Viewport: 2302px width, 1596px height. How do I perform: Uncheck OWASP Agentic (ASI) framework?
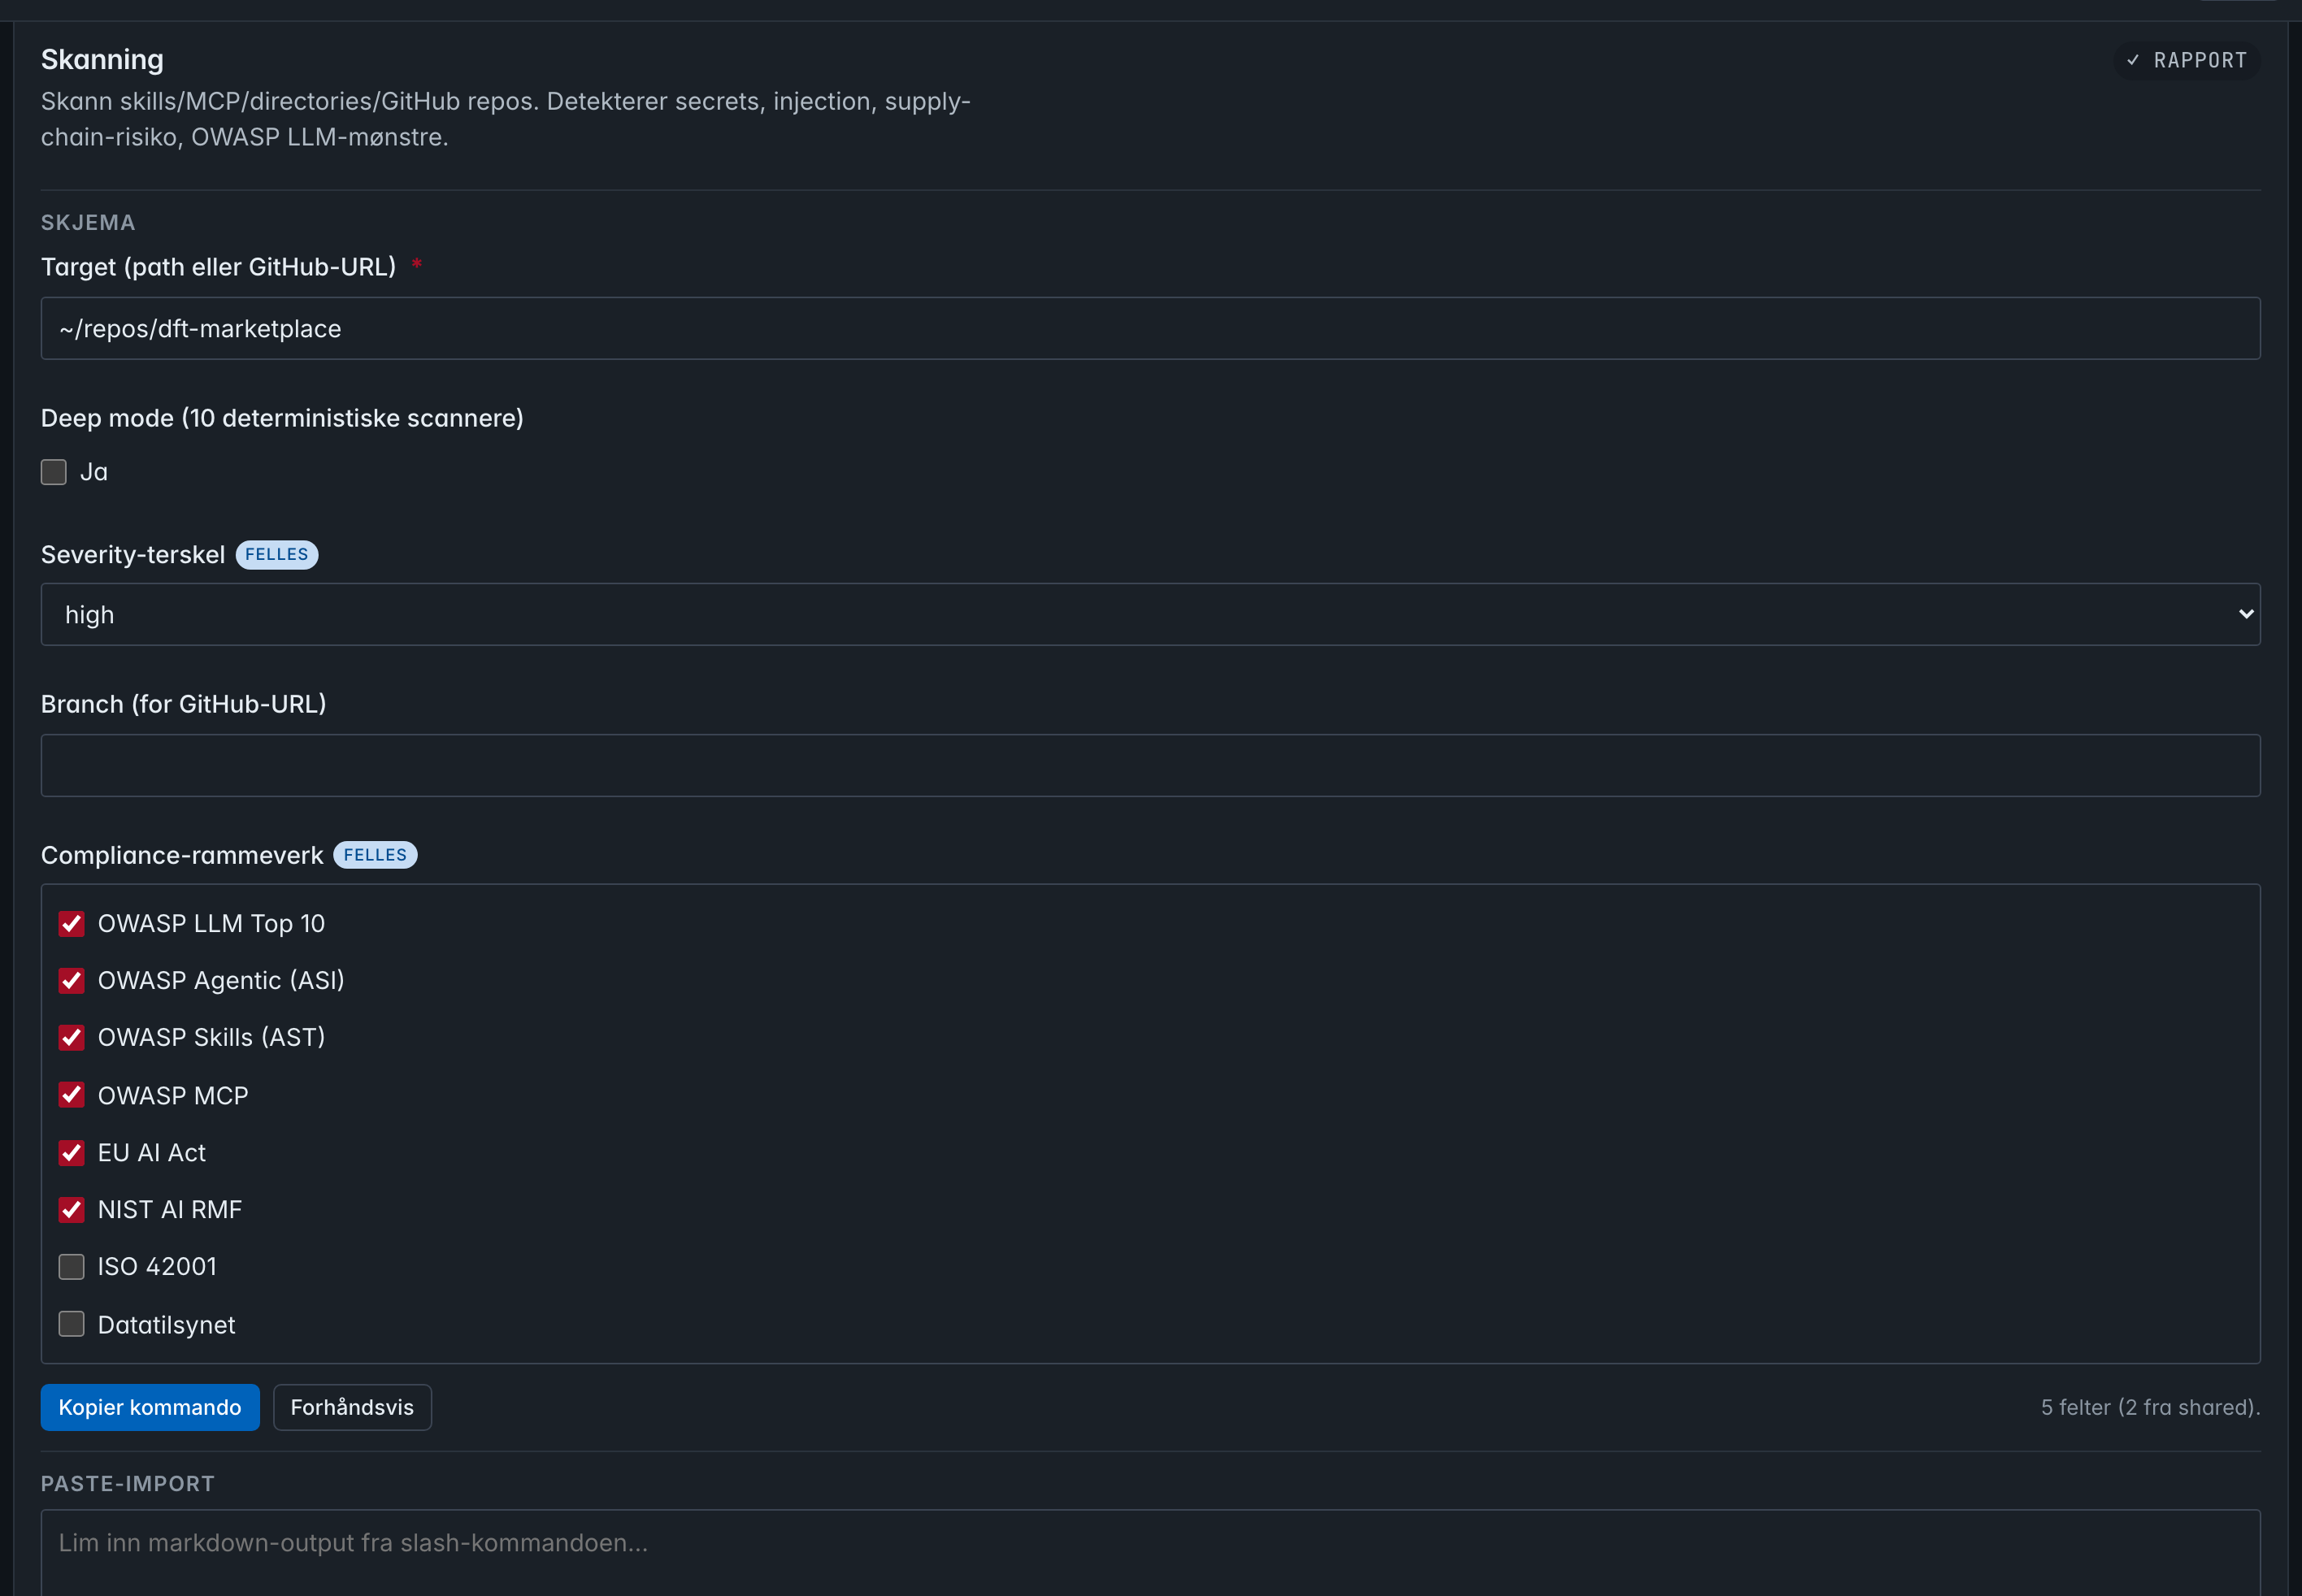click(x=71, y=981)
